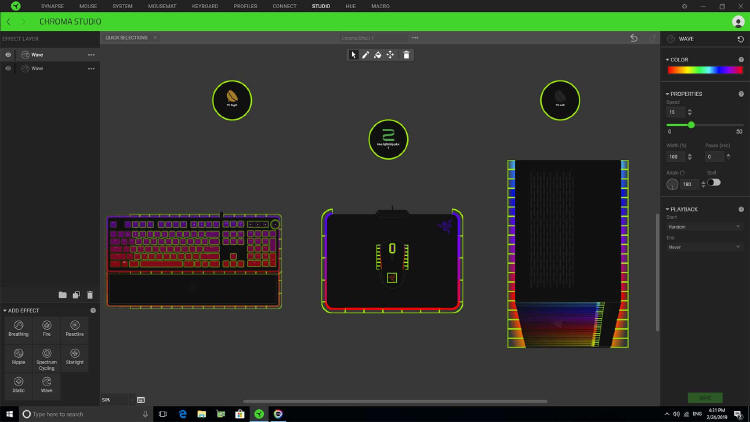Open the Mousemat tab
The width and height of the screenshot is (750, 422).
pyautogui.click(x=162, y=6)
